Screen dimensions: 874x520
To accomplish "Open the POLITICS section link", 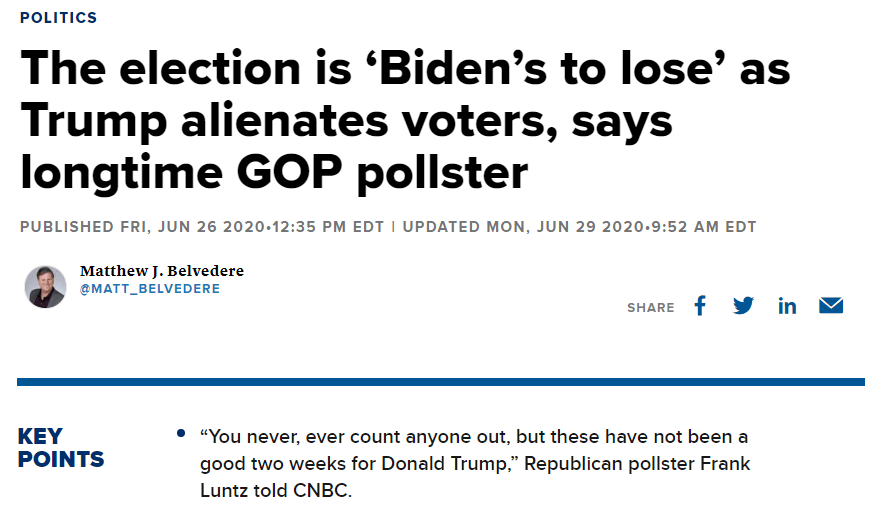I will [58, 18].
